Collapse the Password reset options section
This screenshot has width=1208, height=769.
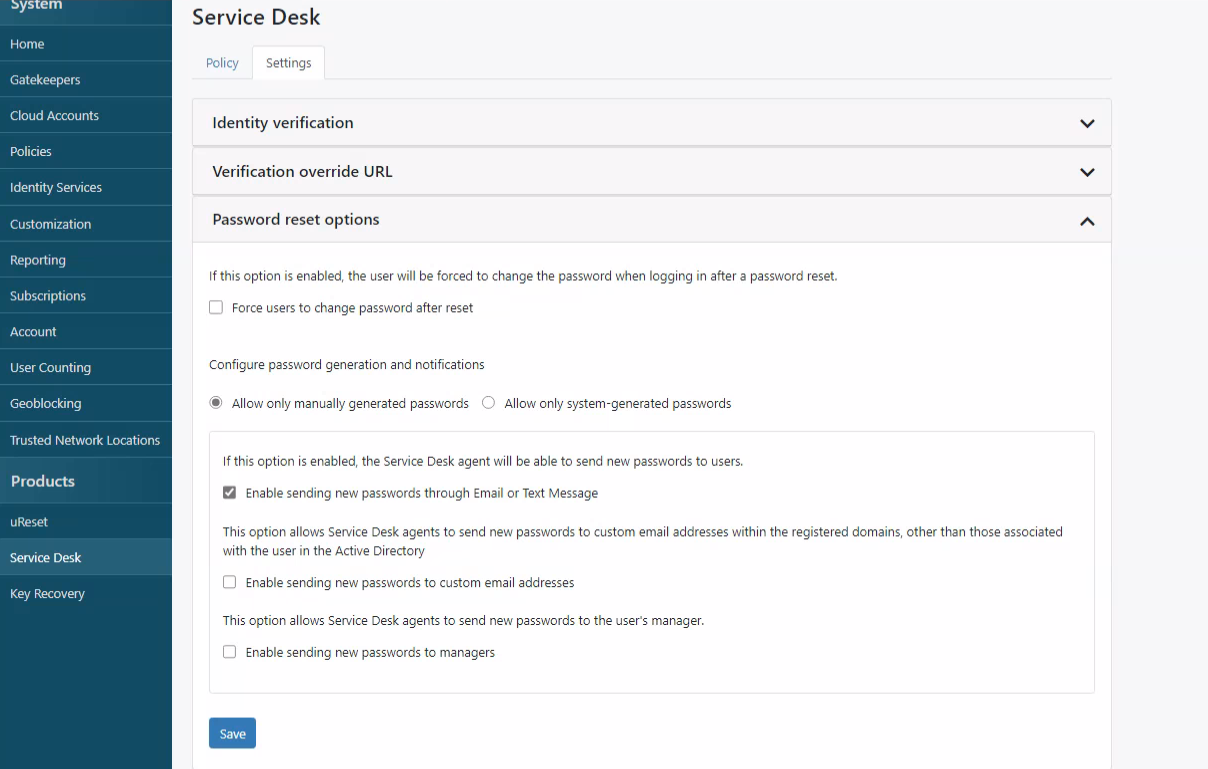pyautogui.click(x=651, y=219)
